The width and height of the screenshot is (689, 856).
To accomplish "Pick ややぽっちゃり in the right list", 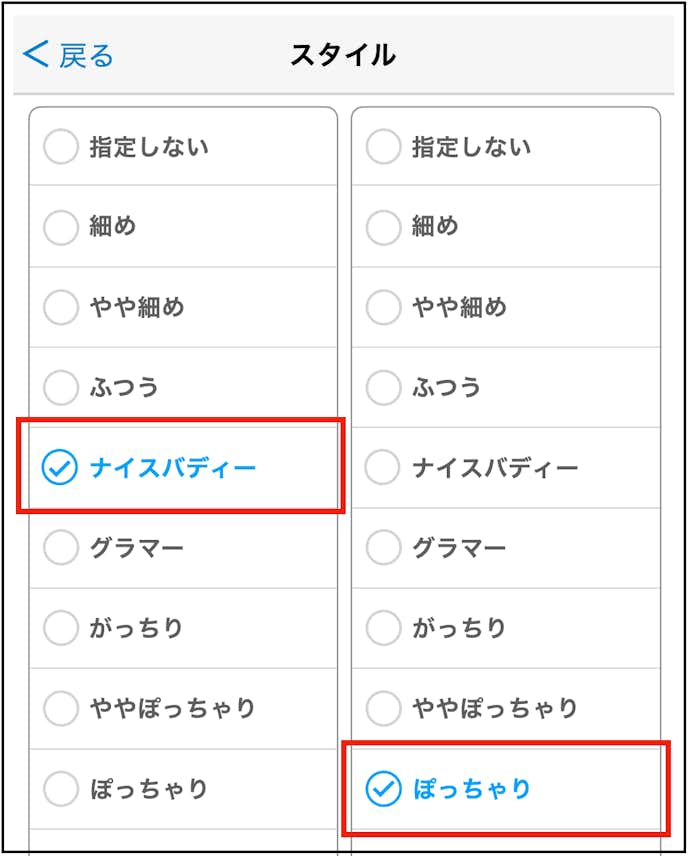I will click(383, 708).
